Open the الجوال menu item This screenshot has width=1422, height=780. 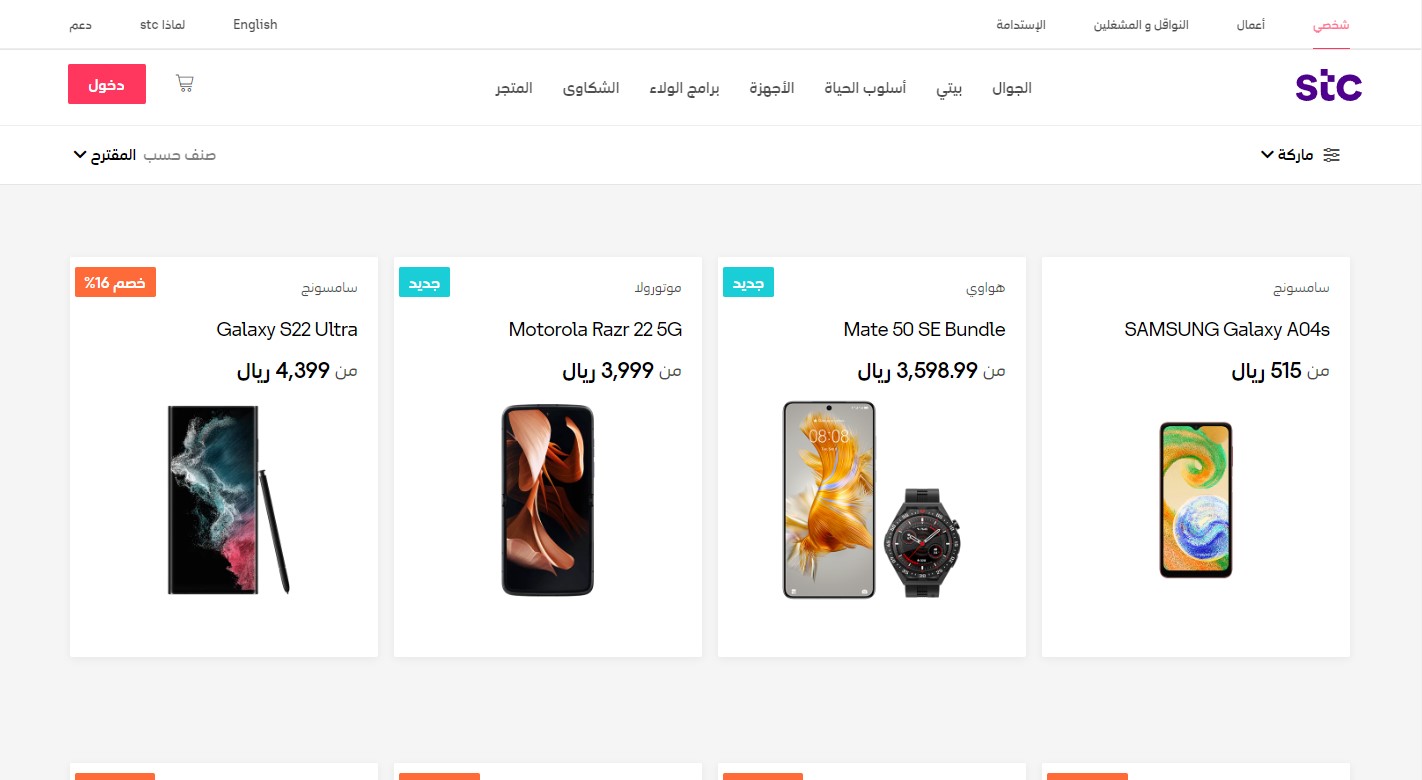(x=1012, y=88)
